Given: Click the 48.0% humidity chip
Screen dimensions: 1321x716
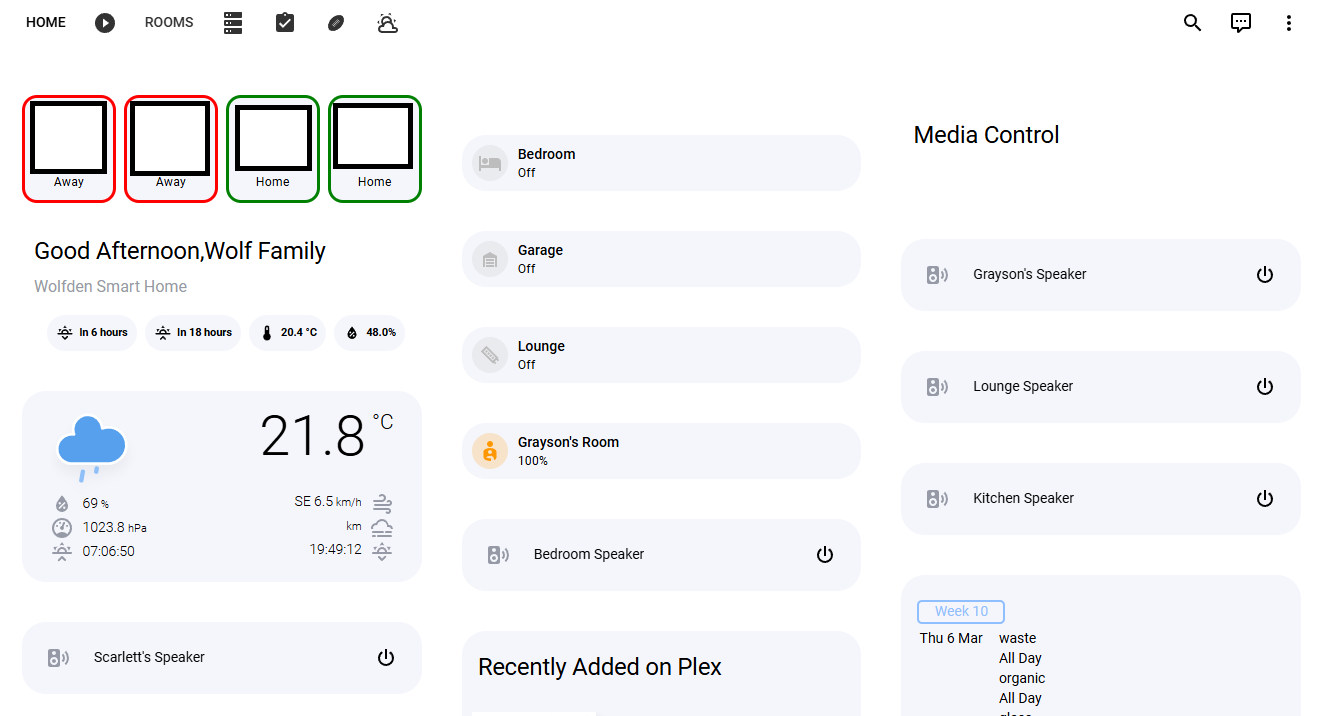Looking at the screenshot, I should pos(370,333).
